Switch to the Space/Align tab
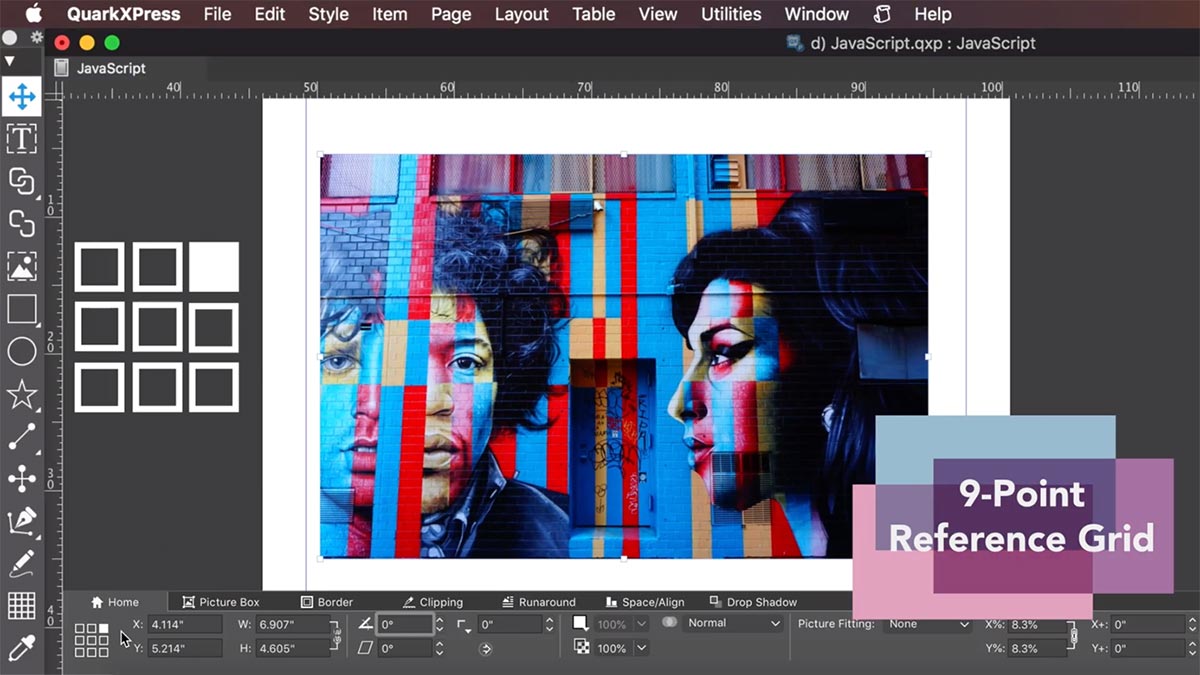1200x675 pixels. 646,602
